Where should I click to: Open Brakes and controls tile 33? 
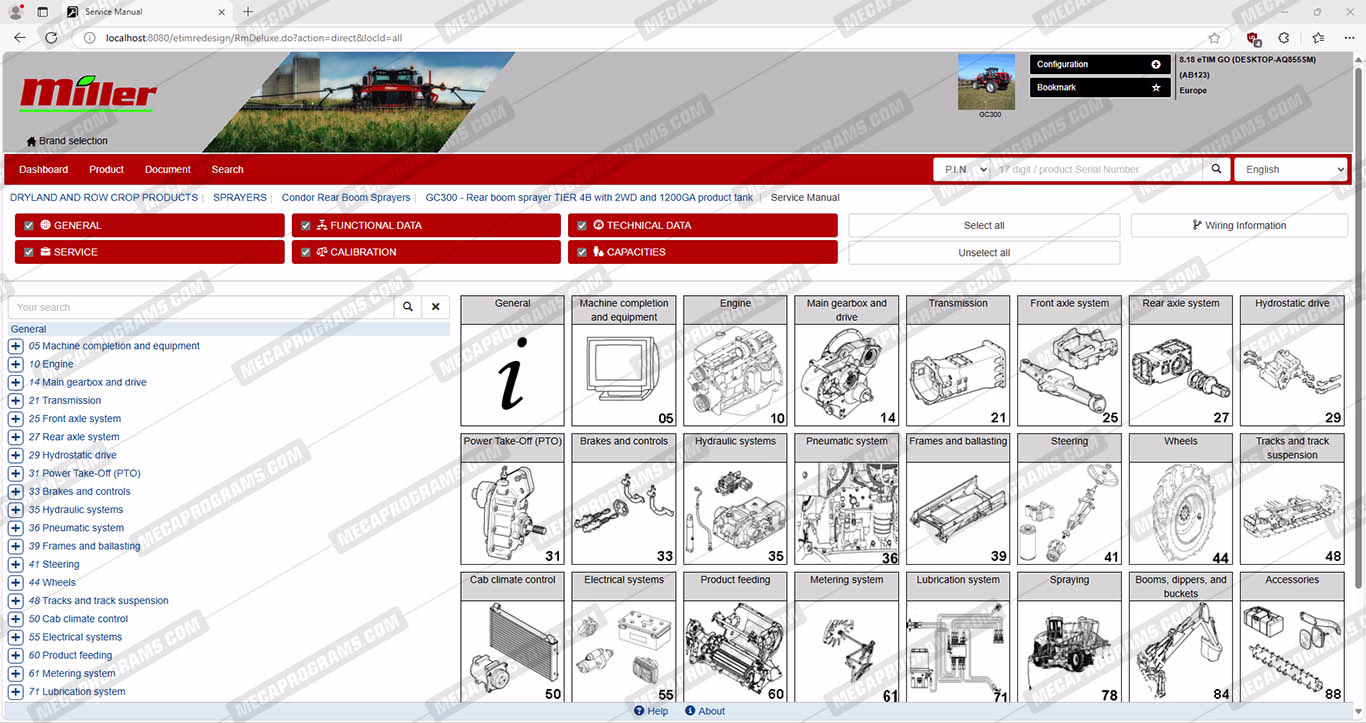point(624,499)
